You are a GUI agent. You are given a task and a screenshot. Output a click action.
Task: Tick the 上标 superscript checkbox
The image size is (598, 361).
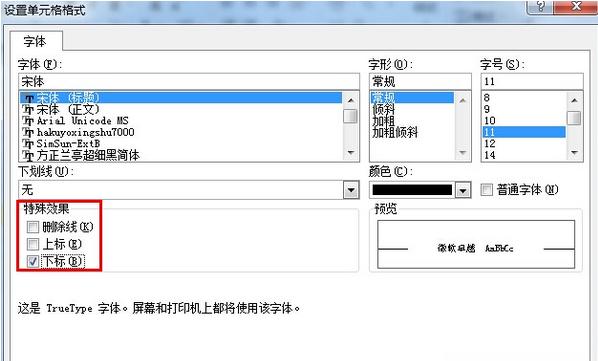pos(33,244)
